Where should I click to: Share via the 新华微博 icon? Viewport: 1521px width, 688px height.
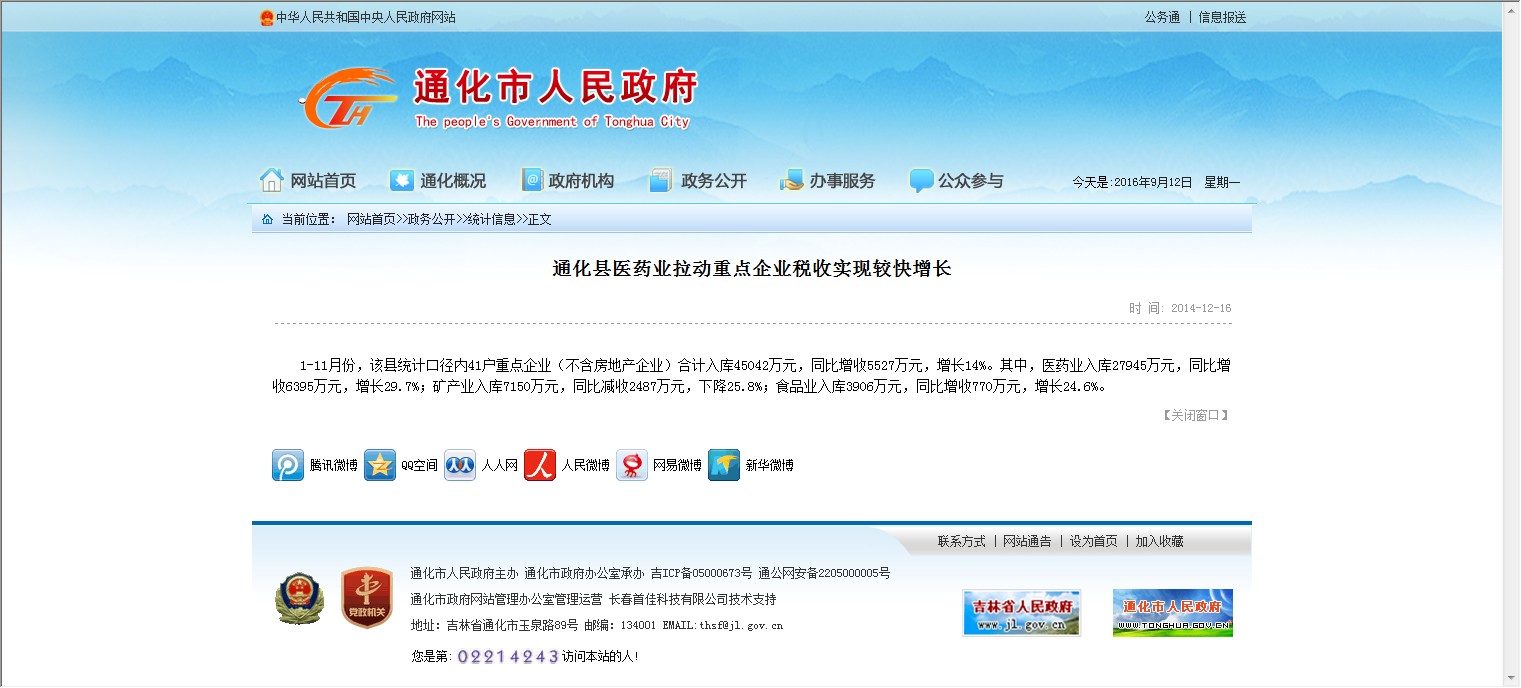coord(724,465)
